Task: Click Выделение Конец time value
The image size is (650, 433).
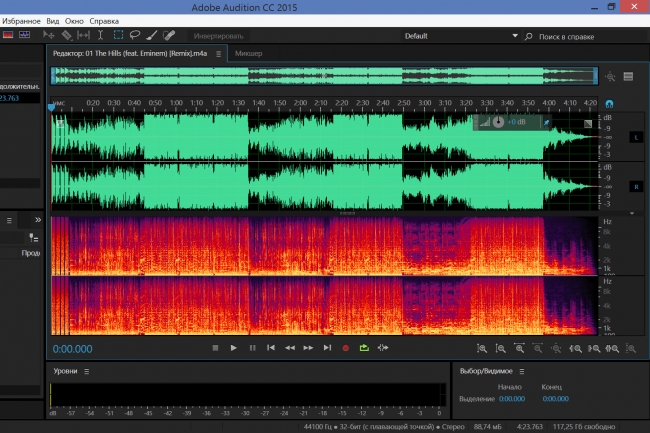Action: click(555, 399)
